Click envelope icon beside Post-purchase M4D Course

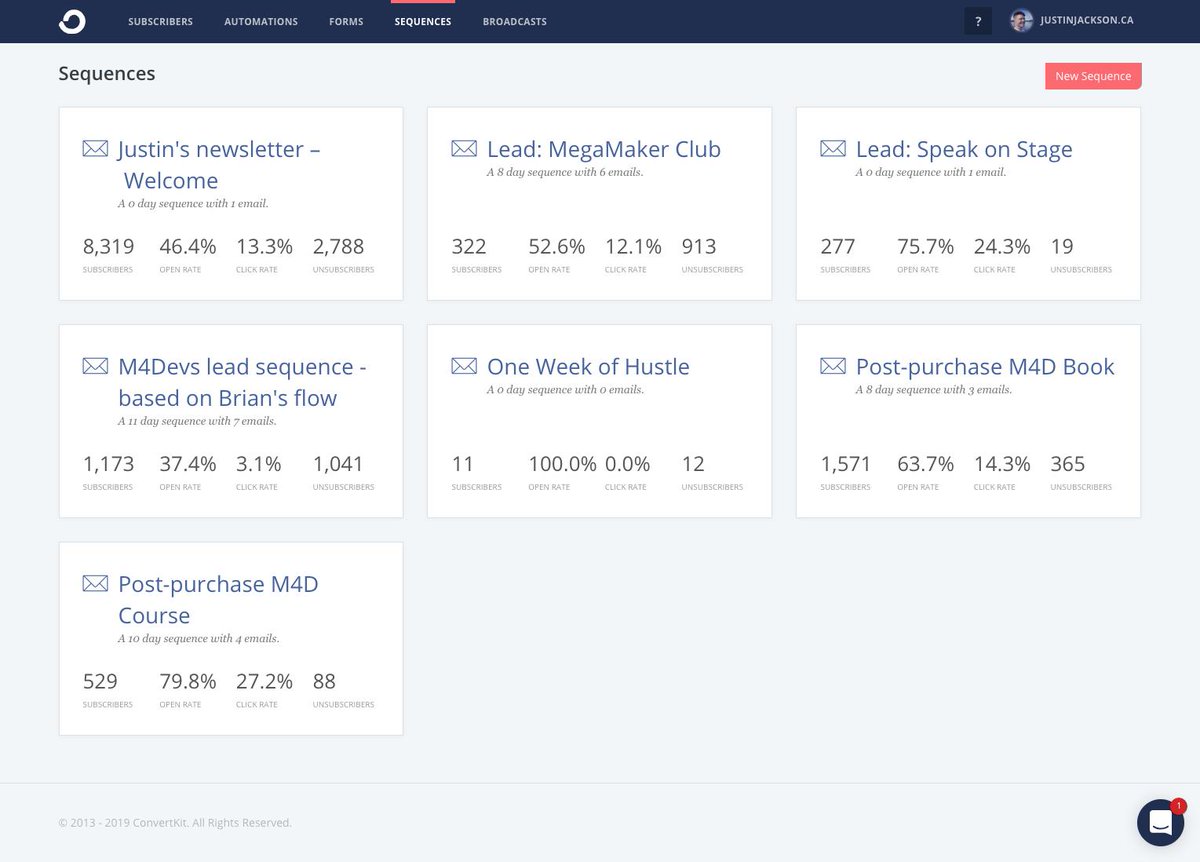[x=95, y=583]
